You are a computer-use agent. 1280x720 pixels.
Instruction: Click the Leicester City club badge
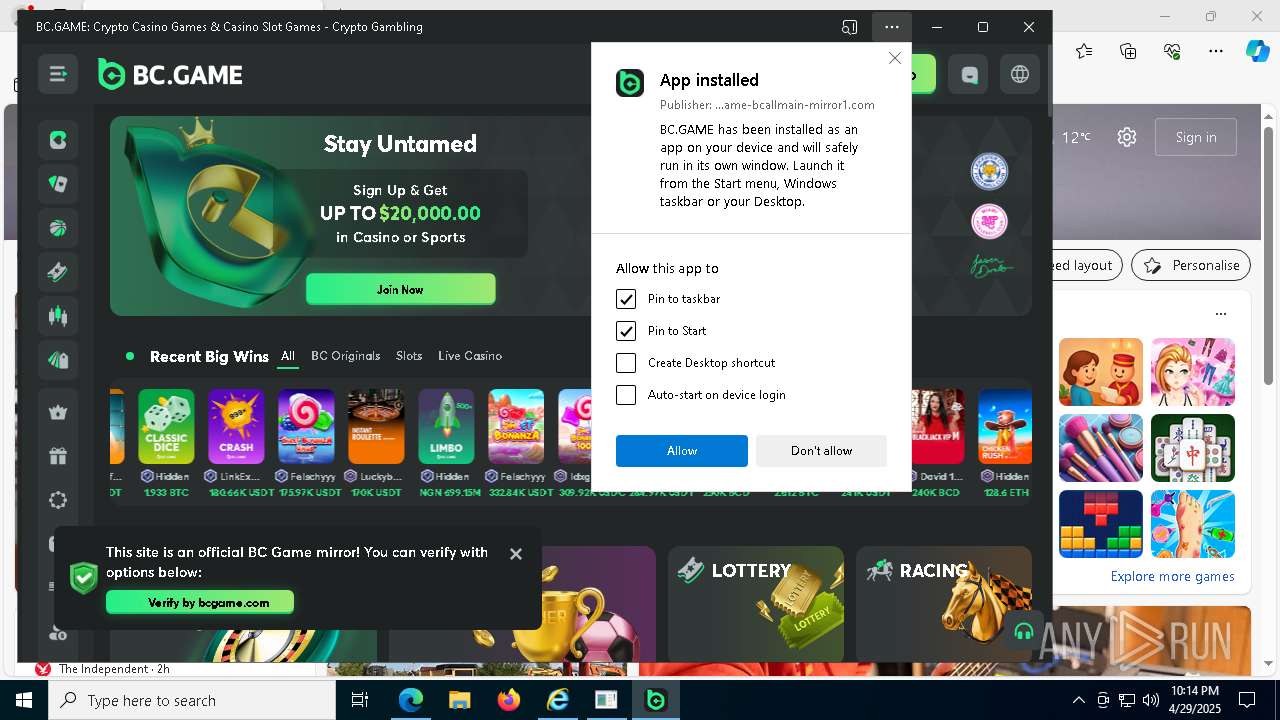tap(989, 172)
